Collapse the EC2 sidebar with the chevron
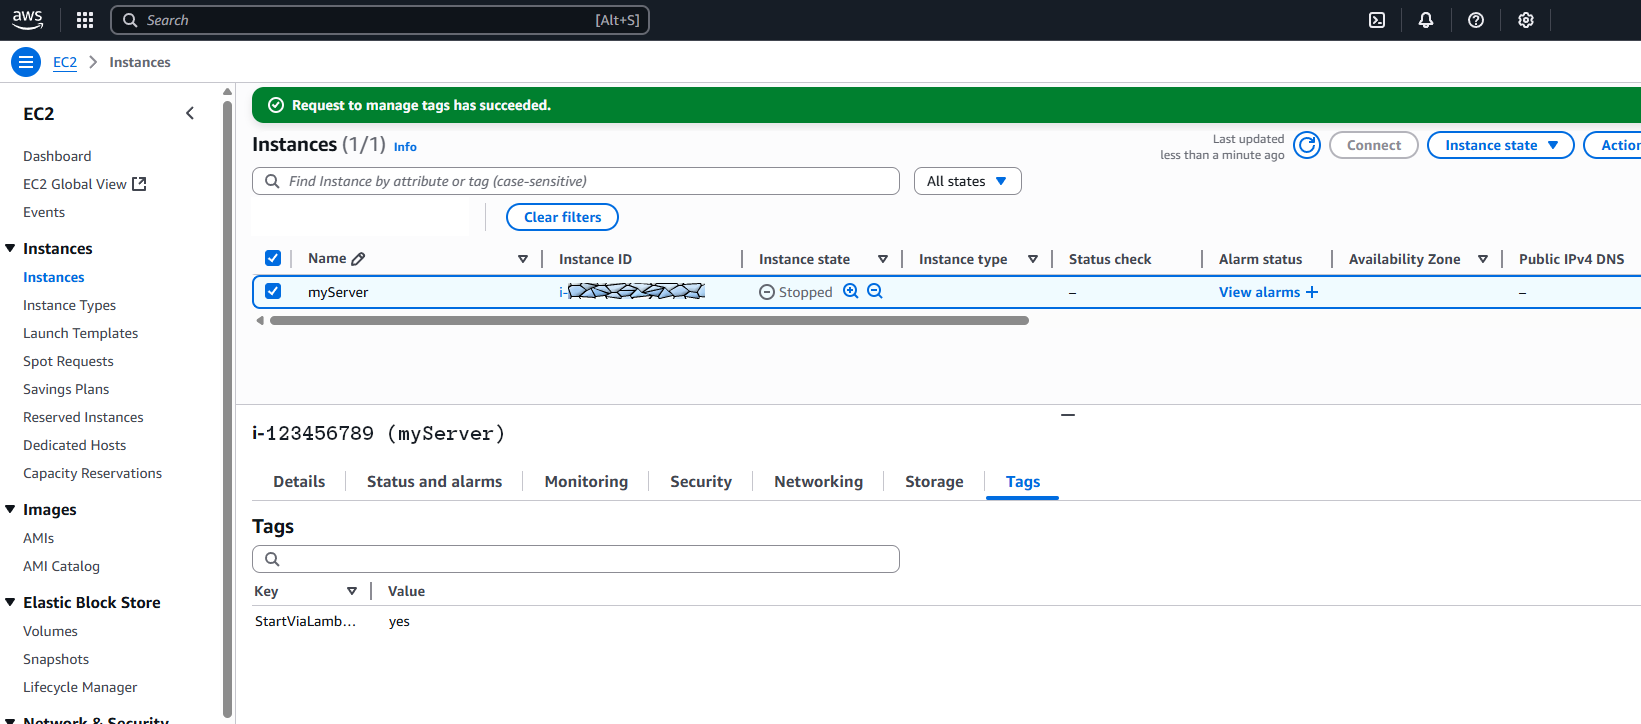Viewport: 1641px width, 724px height. 190,114
